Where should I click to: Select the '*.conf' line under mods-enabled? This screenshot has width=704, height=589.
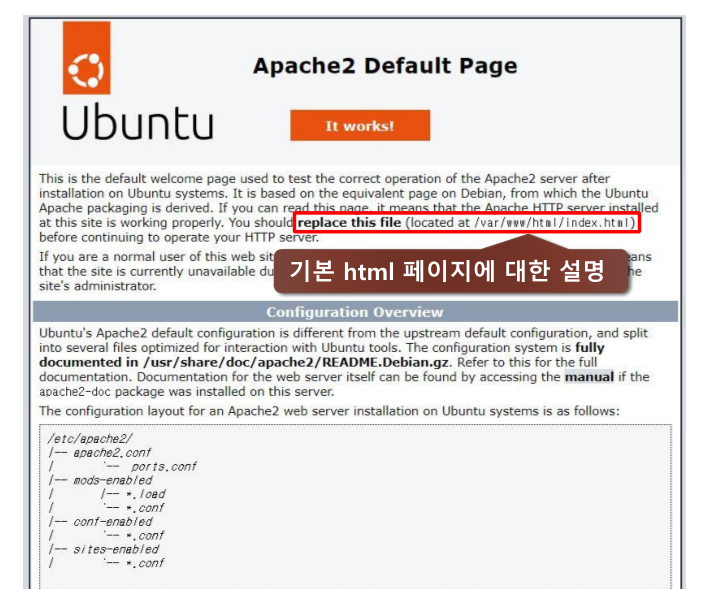click(106, 508)
